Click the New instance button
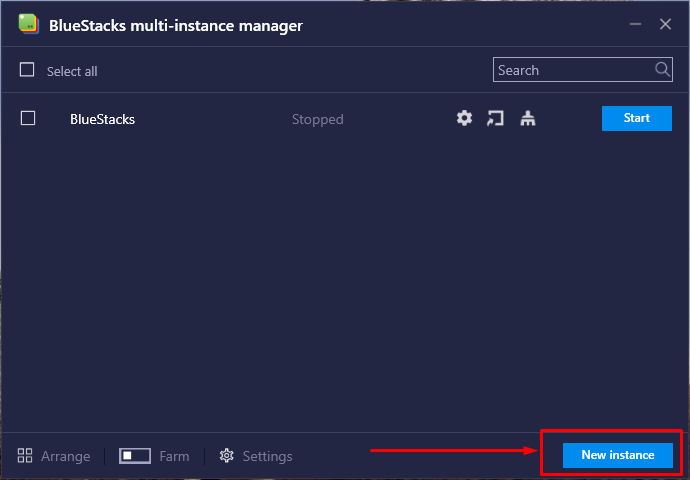This screenshot has width=690, height=480. pos(617,455)
